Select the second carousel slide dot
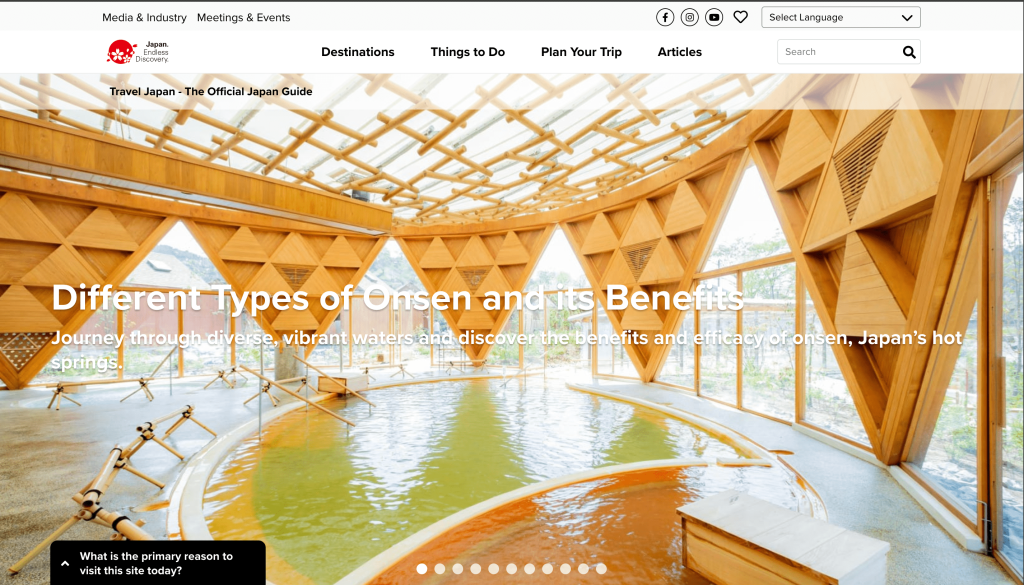The height and width of the screenshot is (585, 1024). click(440, 569)
